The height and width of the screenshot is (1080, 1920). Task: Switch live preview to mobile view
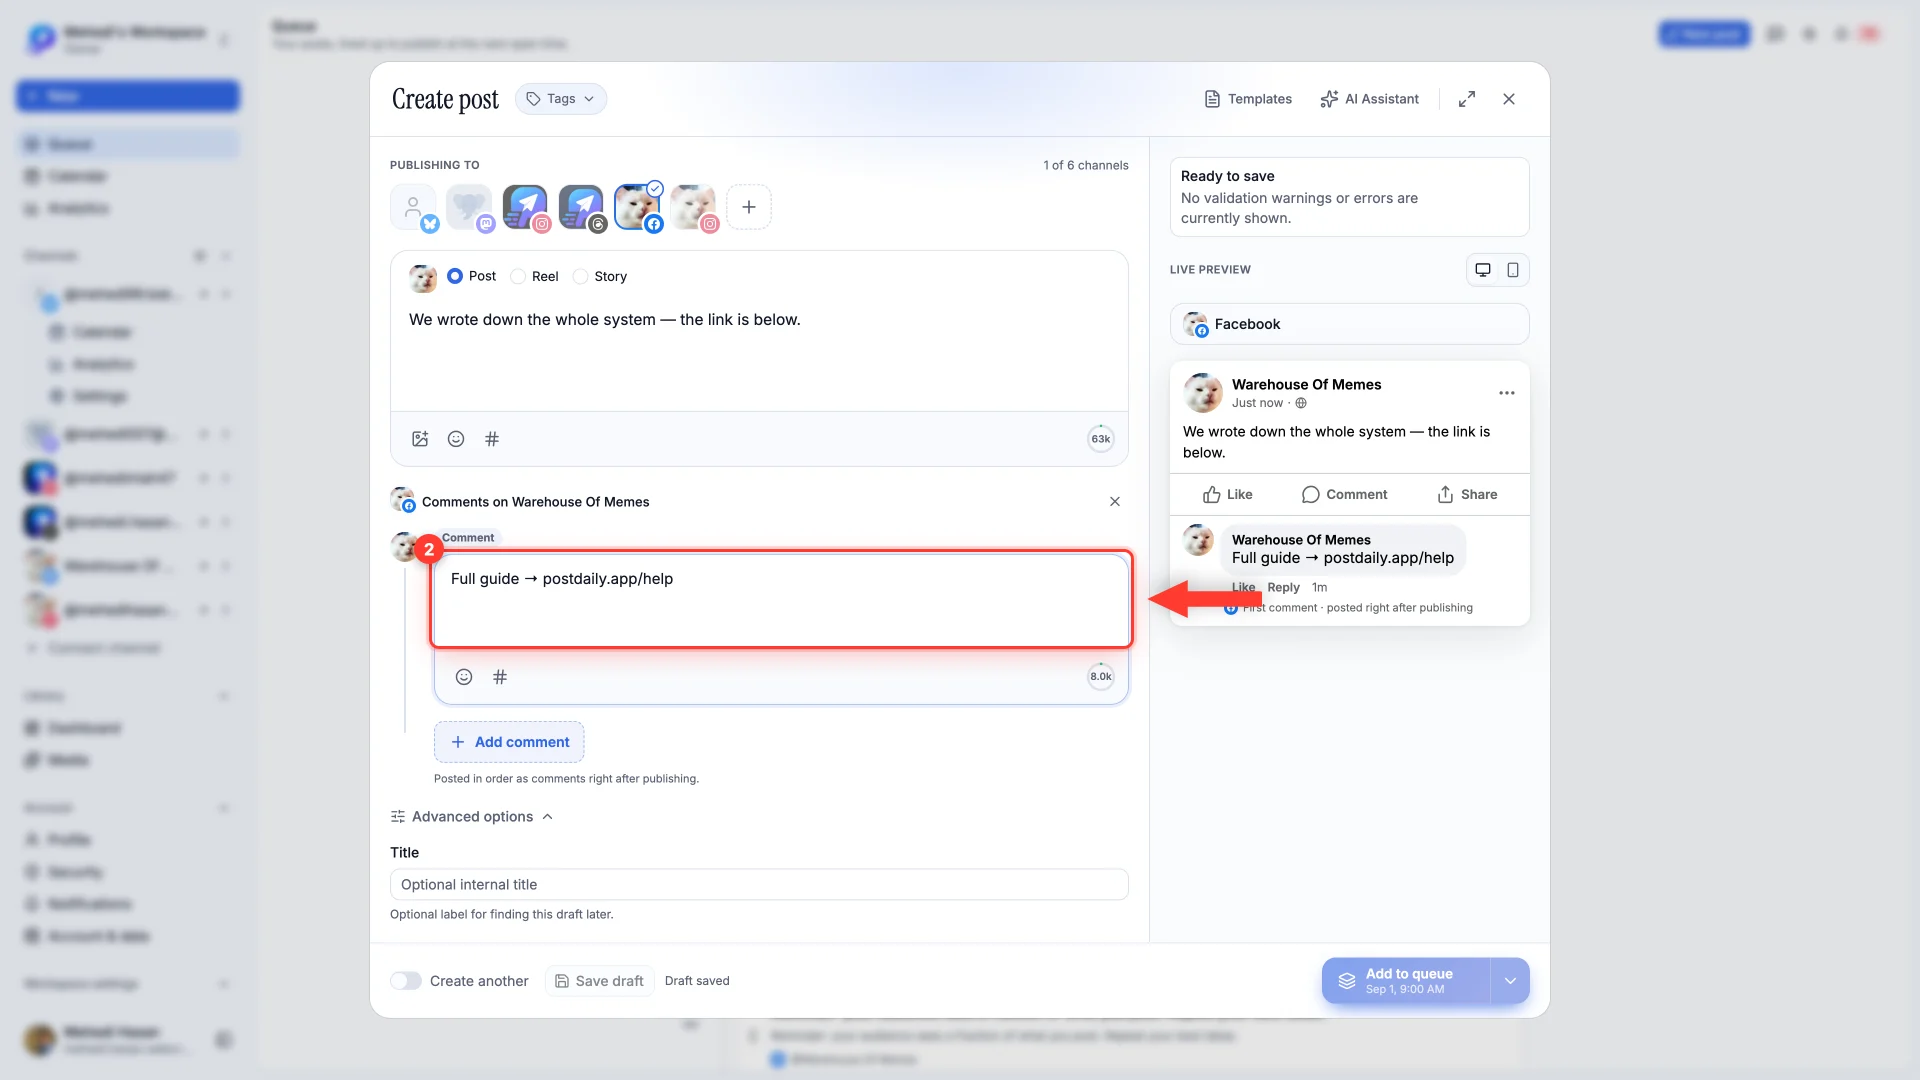[1513, 270]
